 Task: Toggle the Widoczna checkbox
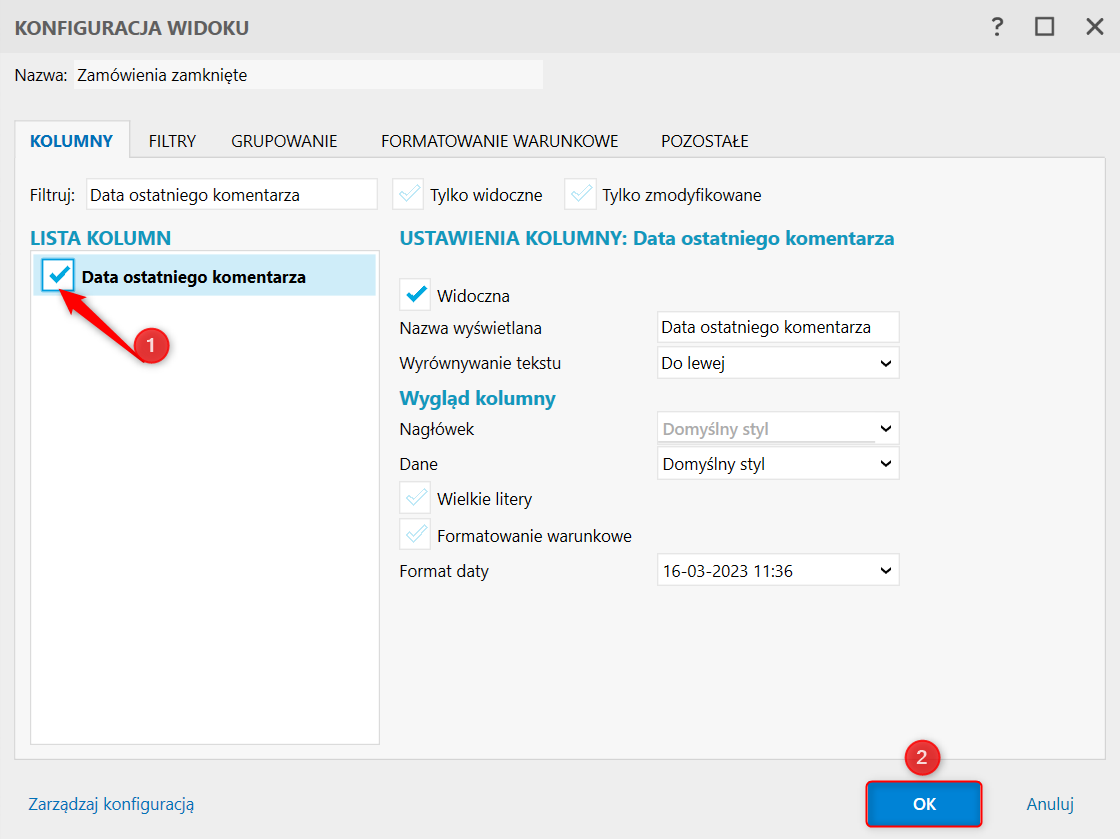pyautogui.click(x=415, y=294)
